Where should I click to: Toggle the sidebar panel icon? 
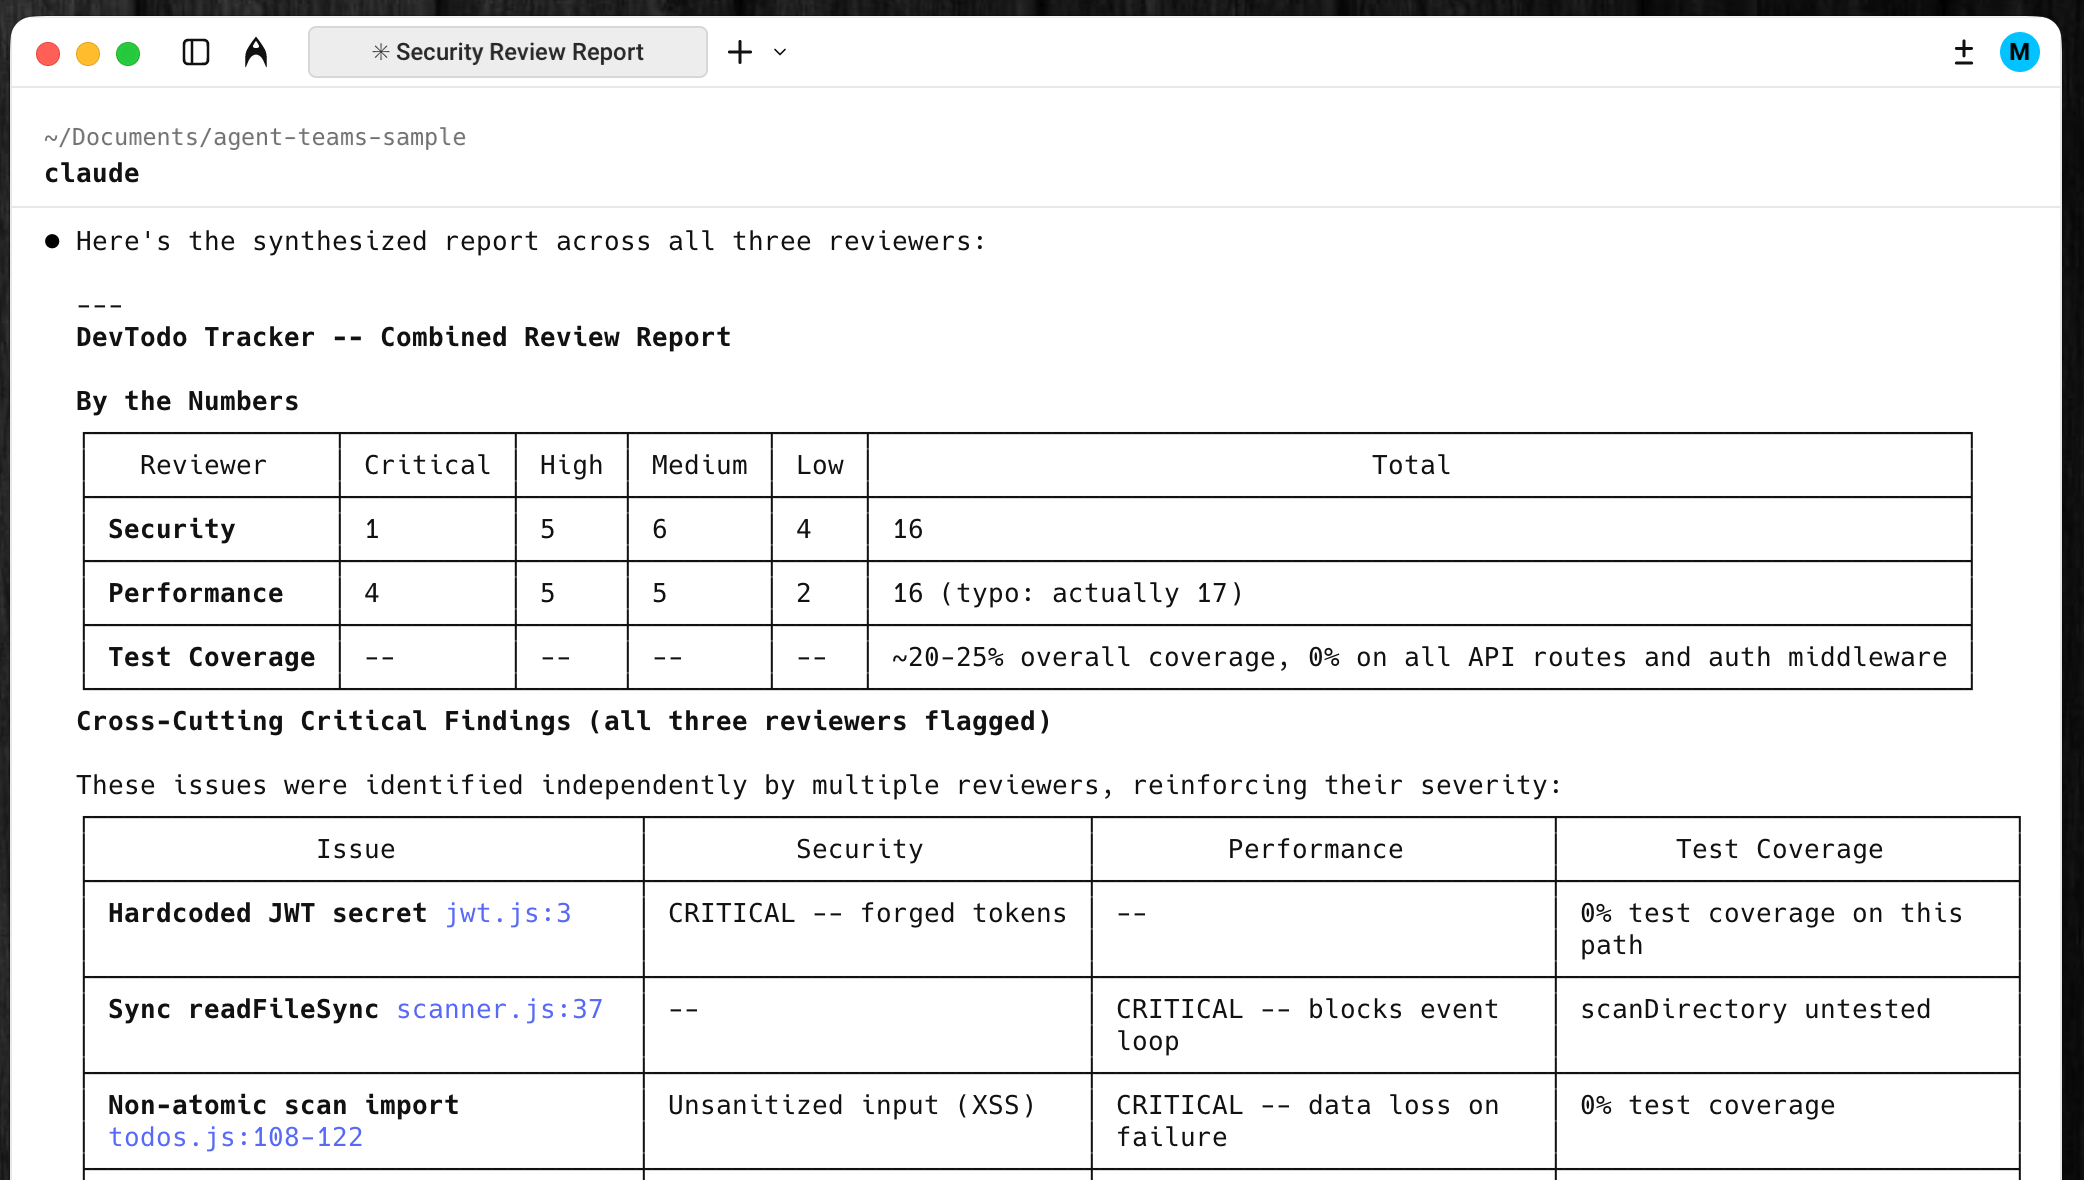195,51
